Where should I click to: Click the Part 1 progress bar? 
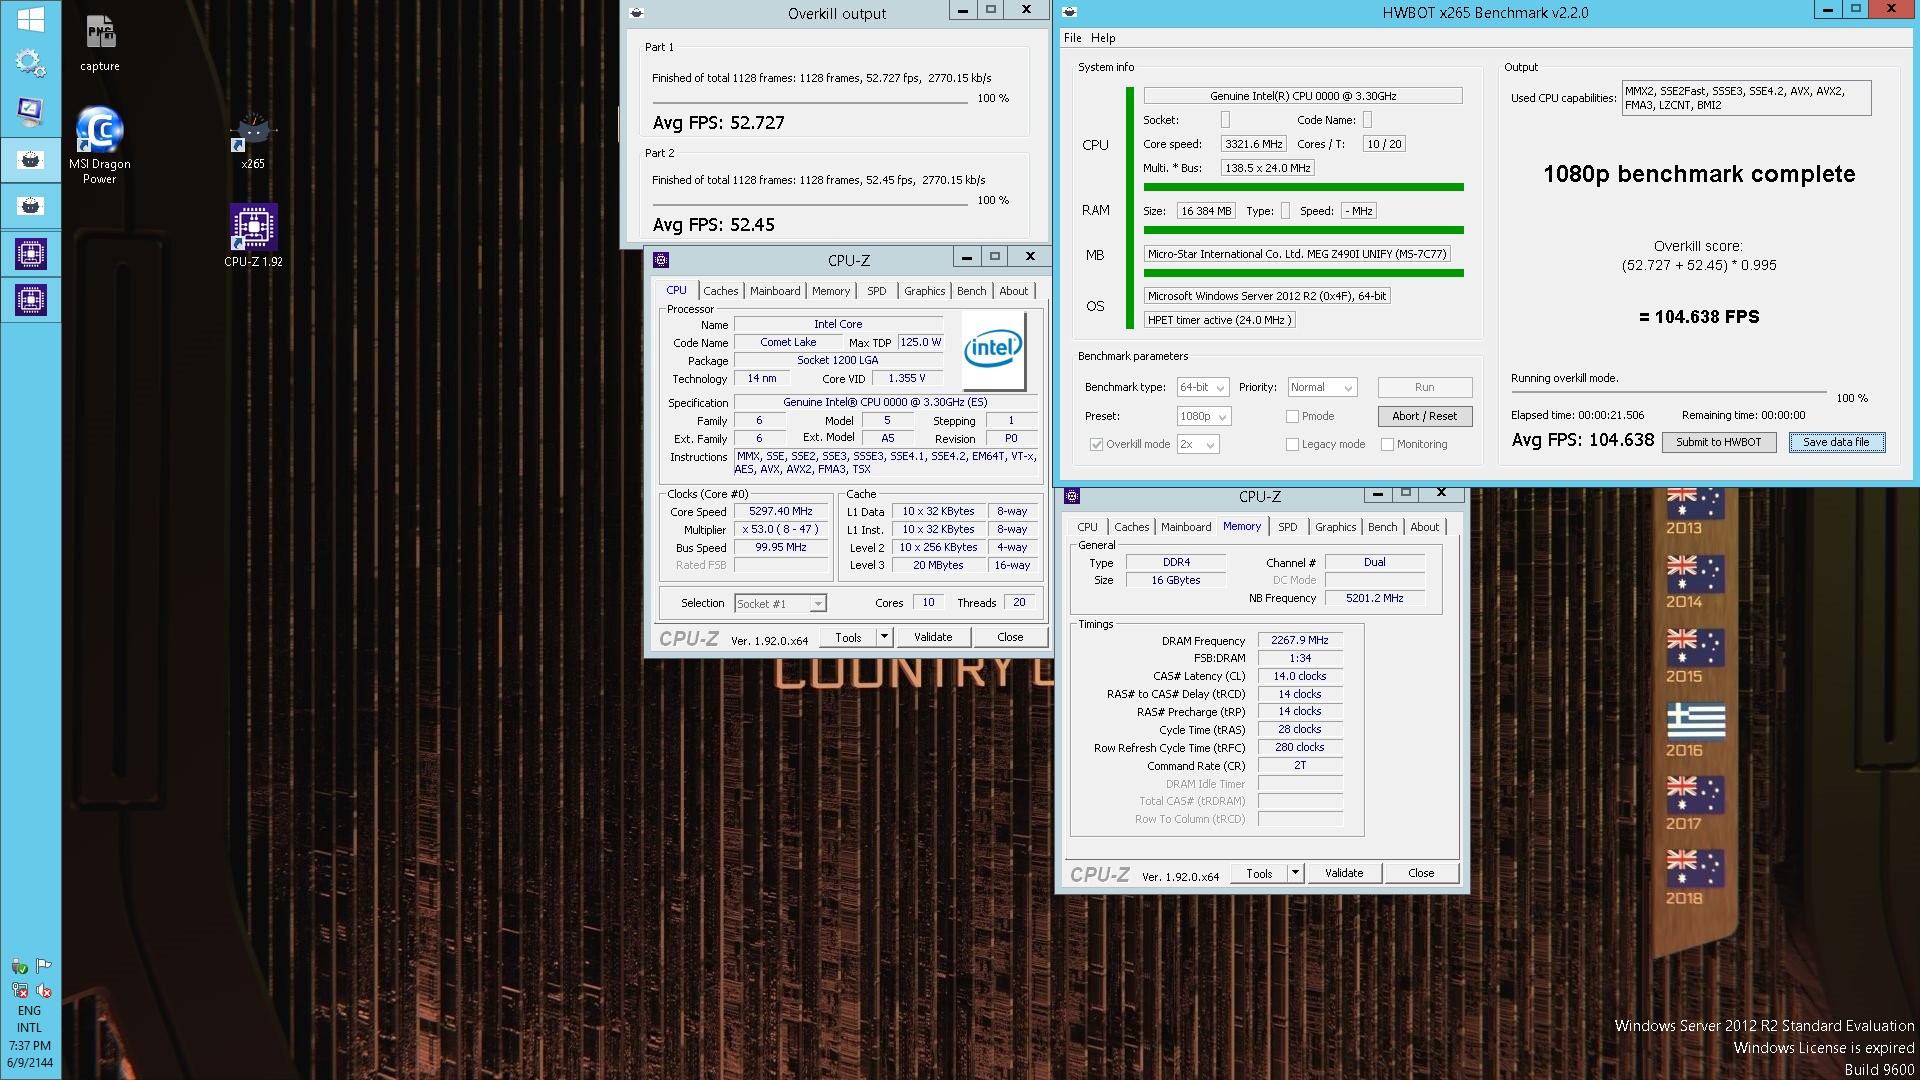[810, 102]
